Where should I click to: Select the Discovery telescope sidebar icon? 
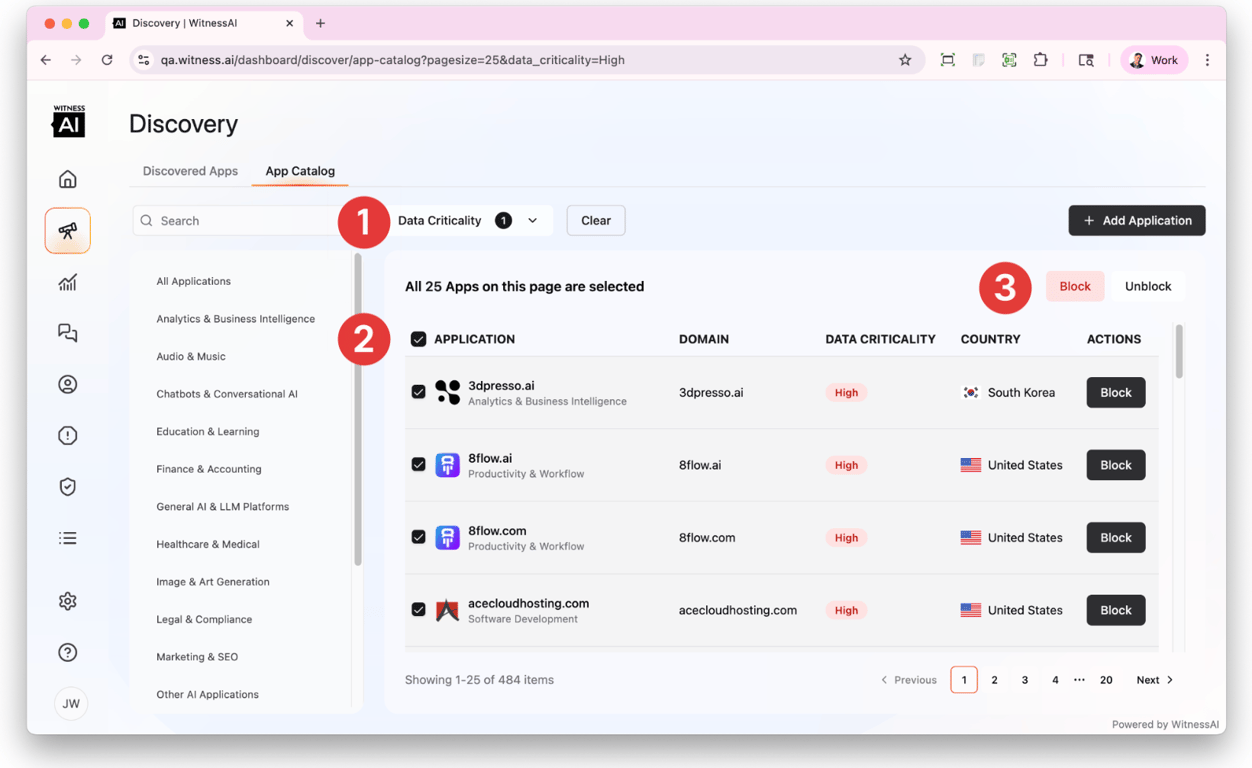(x=68, y=231)
